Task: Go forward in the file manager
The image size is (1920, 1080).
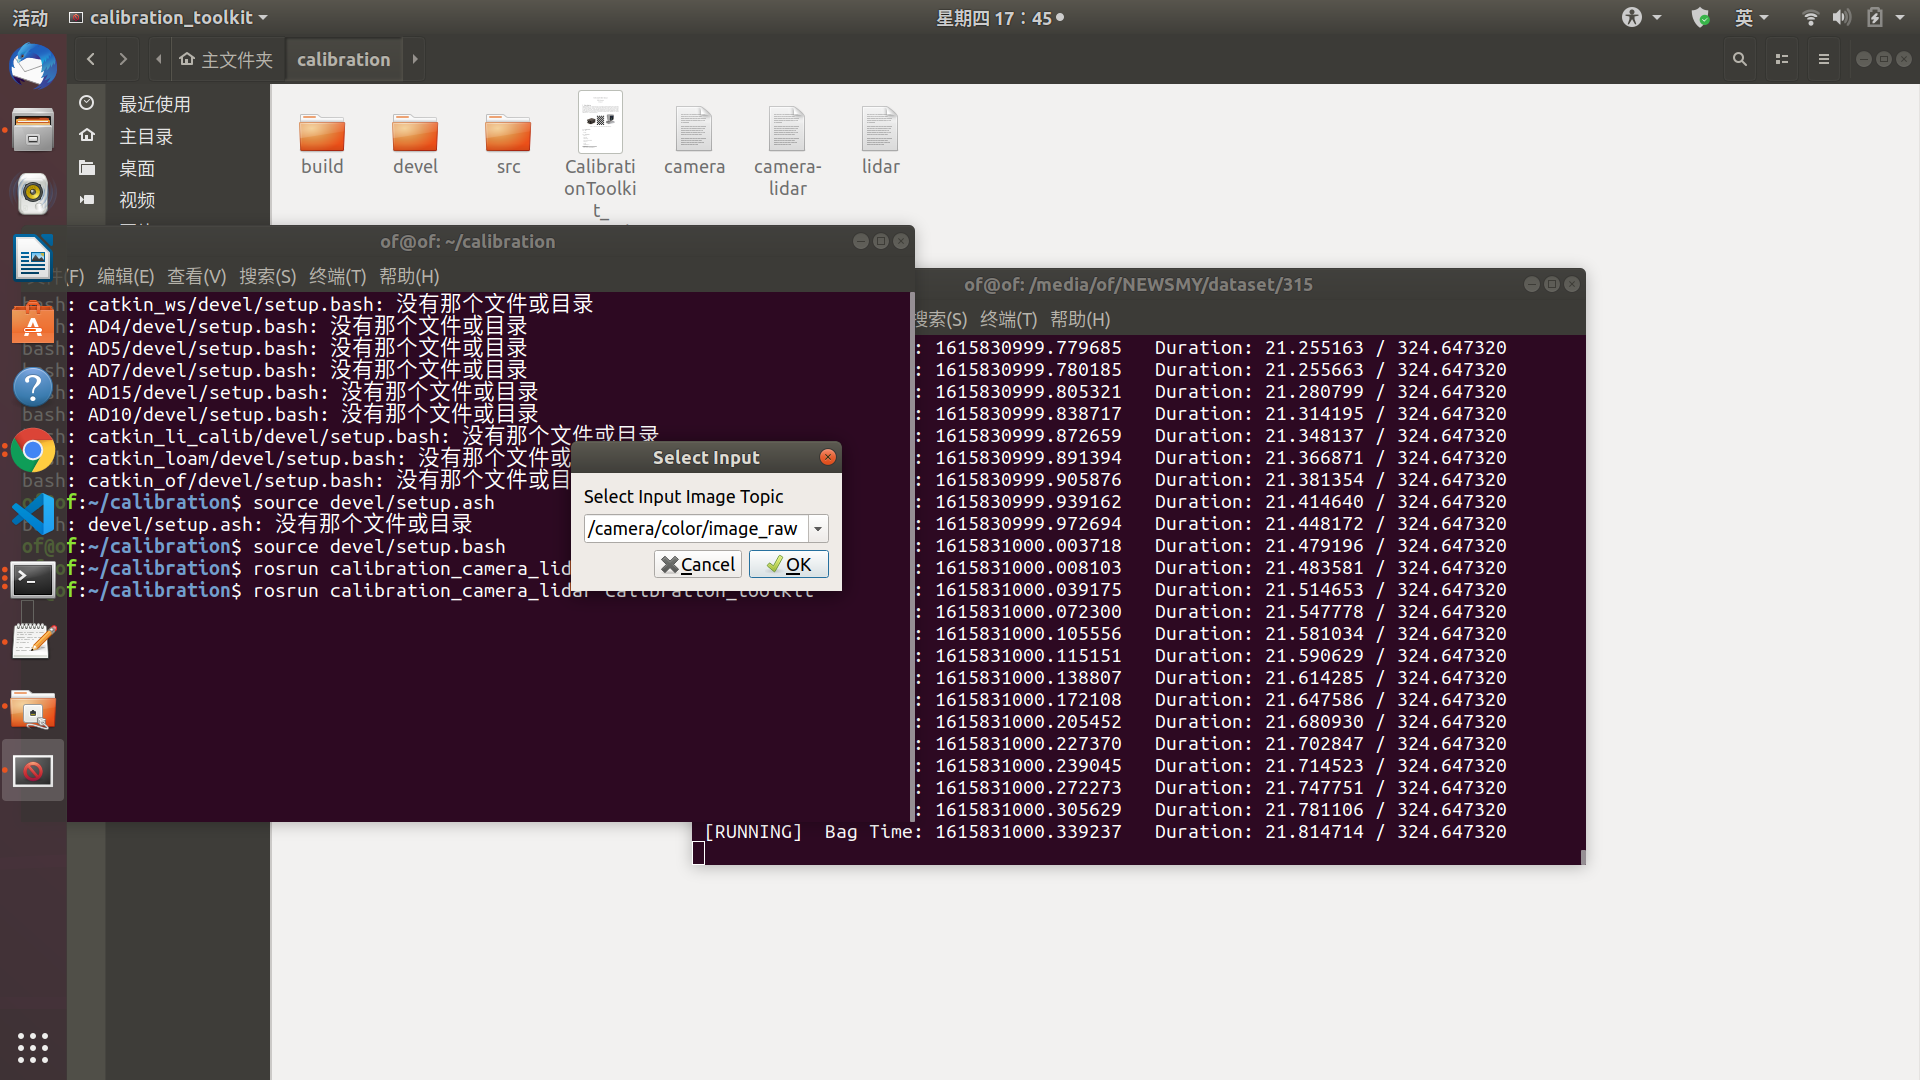Action: (x=123, y=59)
